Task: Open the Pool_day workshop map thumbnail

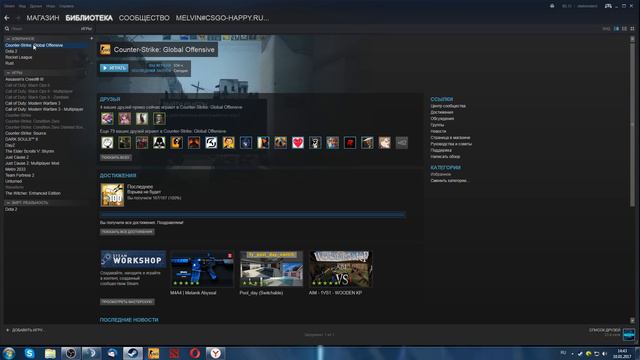Action: (x=271, y=269)
